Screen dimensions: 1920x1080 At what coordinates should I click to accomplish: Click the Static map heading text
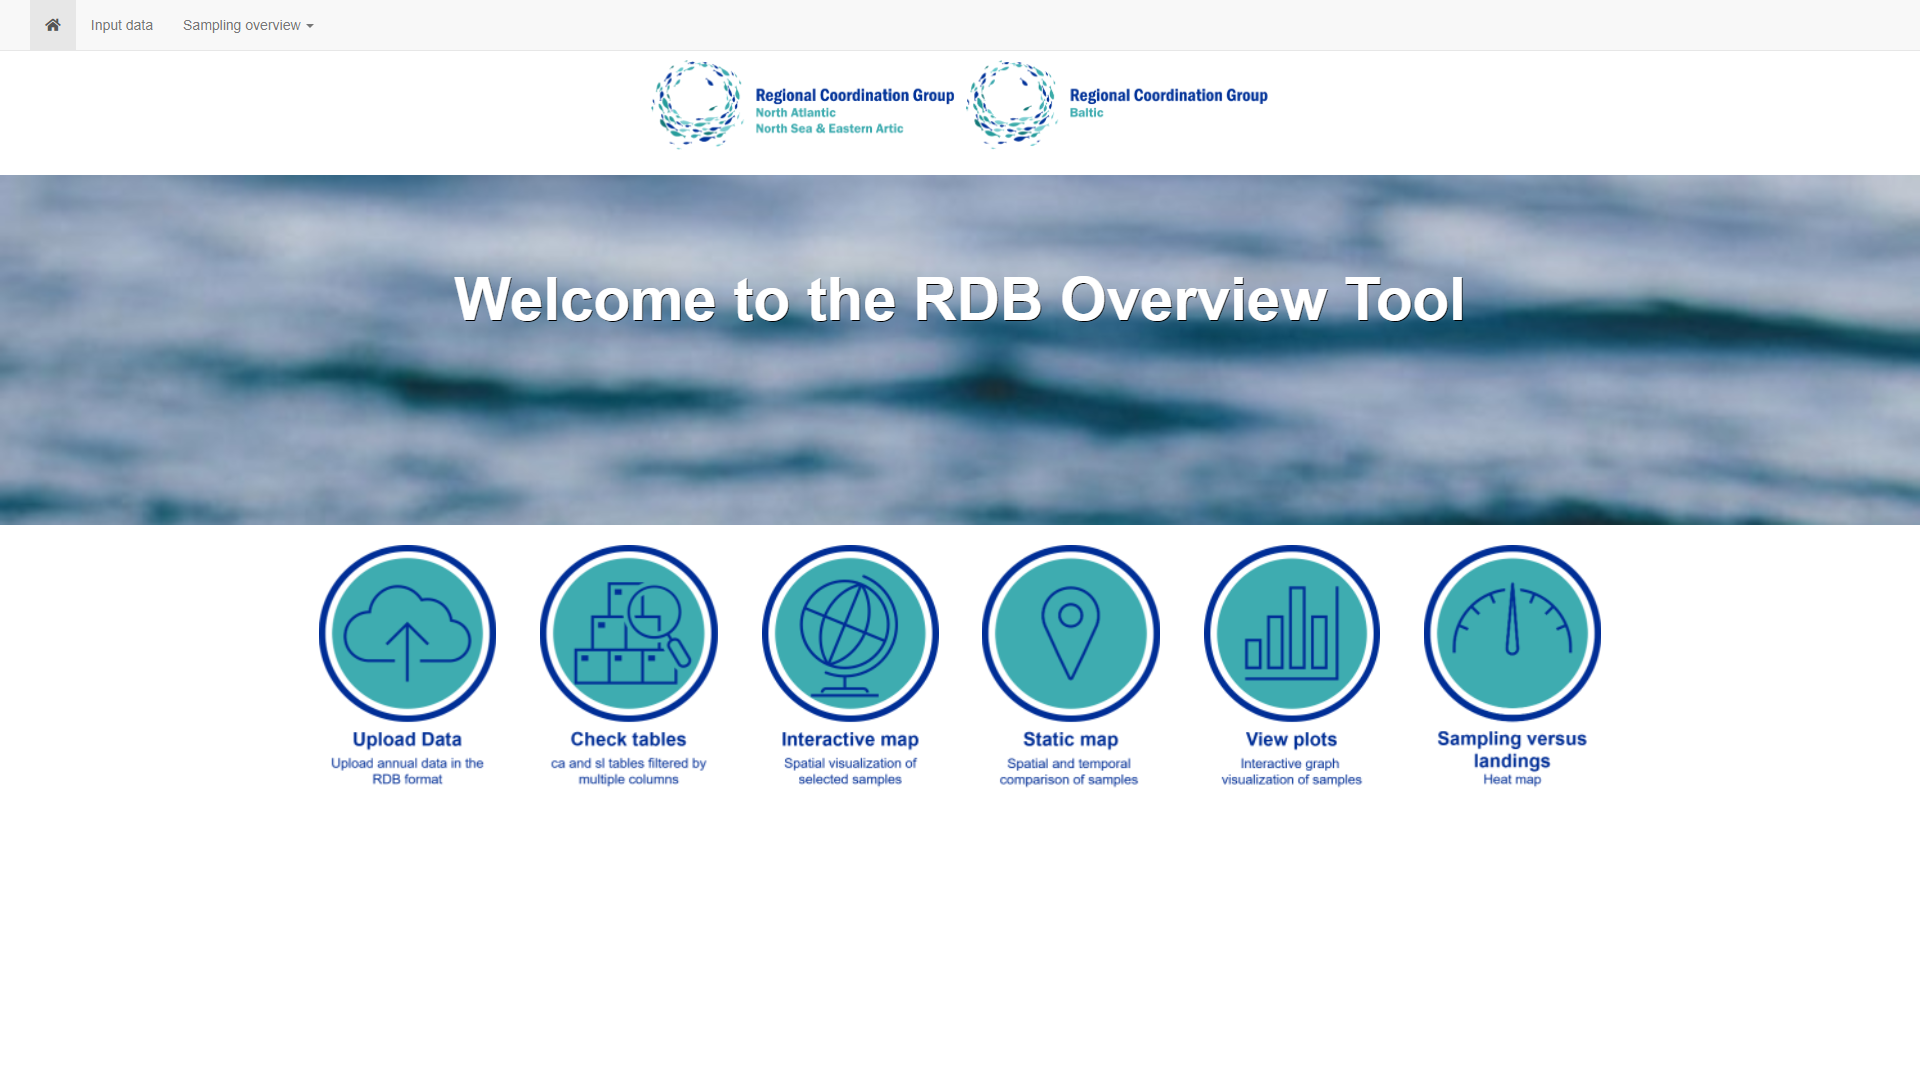click(x=1070, y=739)
